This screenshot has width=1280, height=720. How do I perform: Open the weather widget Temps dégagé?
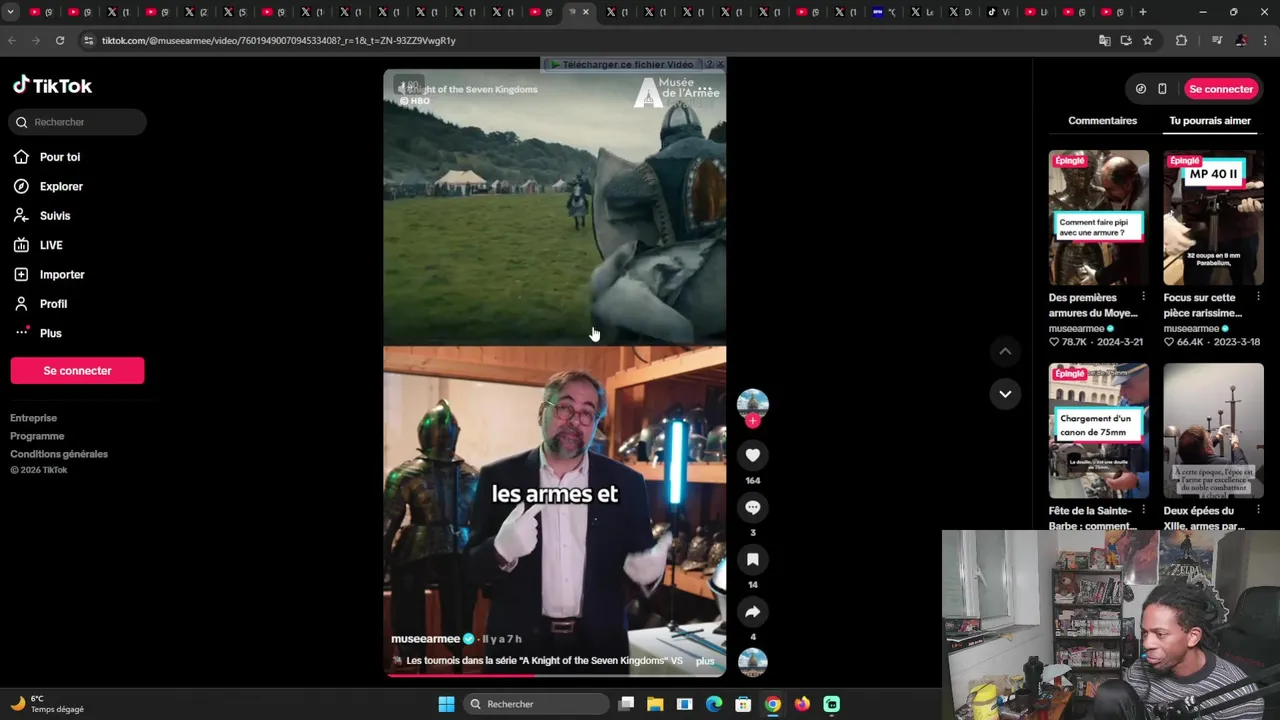[x=48, y=704]
